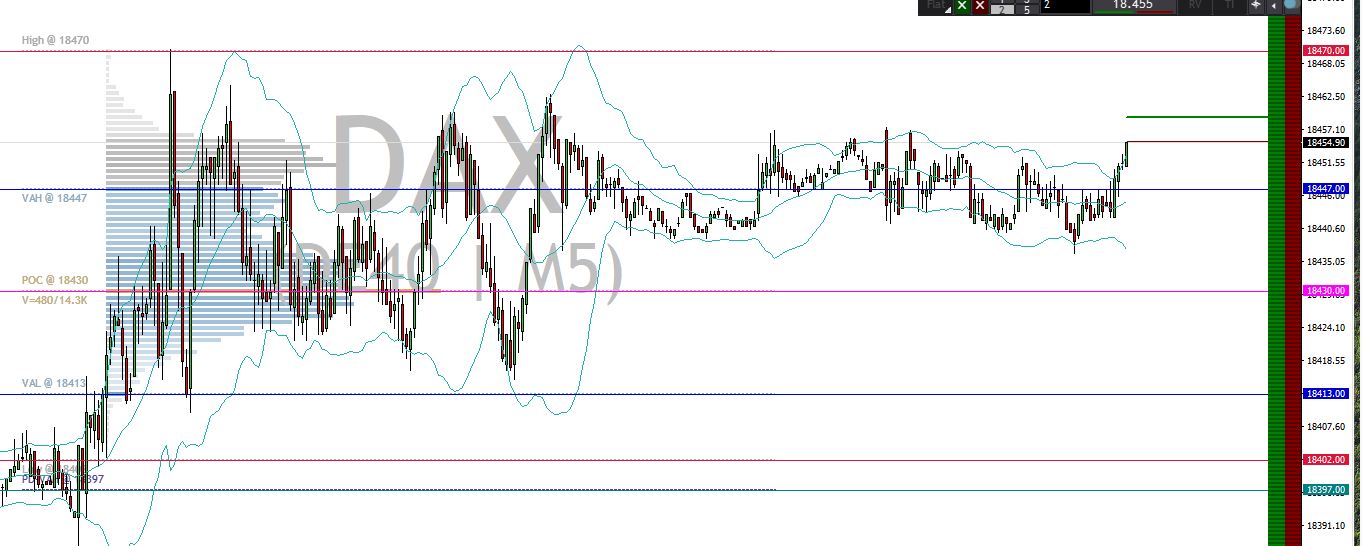Click the 'High @ 18470' text label
This screenshot has width=1362, height=546.
56,41
